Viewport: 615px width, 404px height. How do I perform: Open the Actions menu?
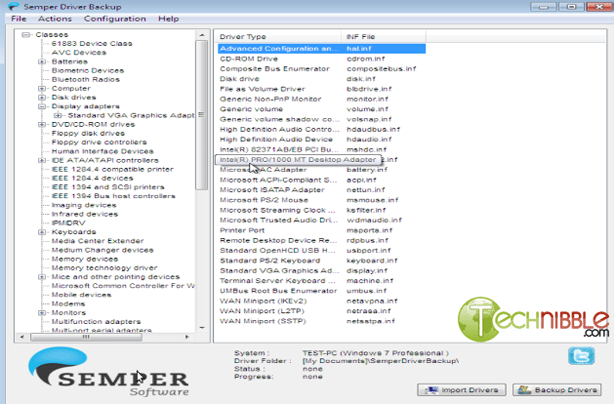(55, 19)
